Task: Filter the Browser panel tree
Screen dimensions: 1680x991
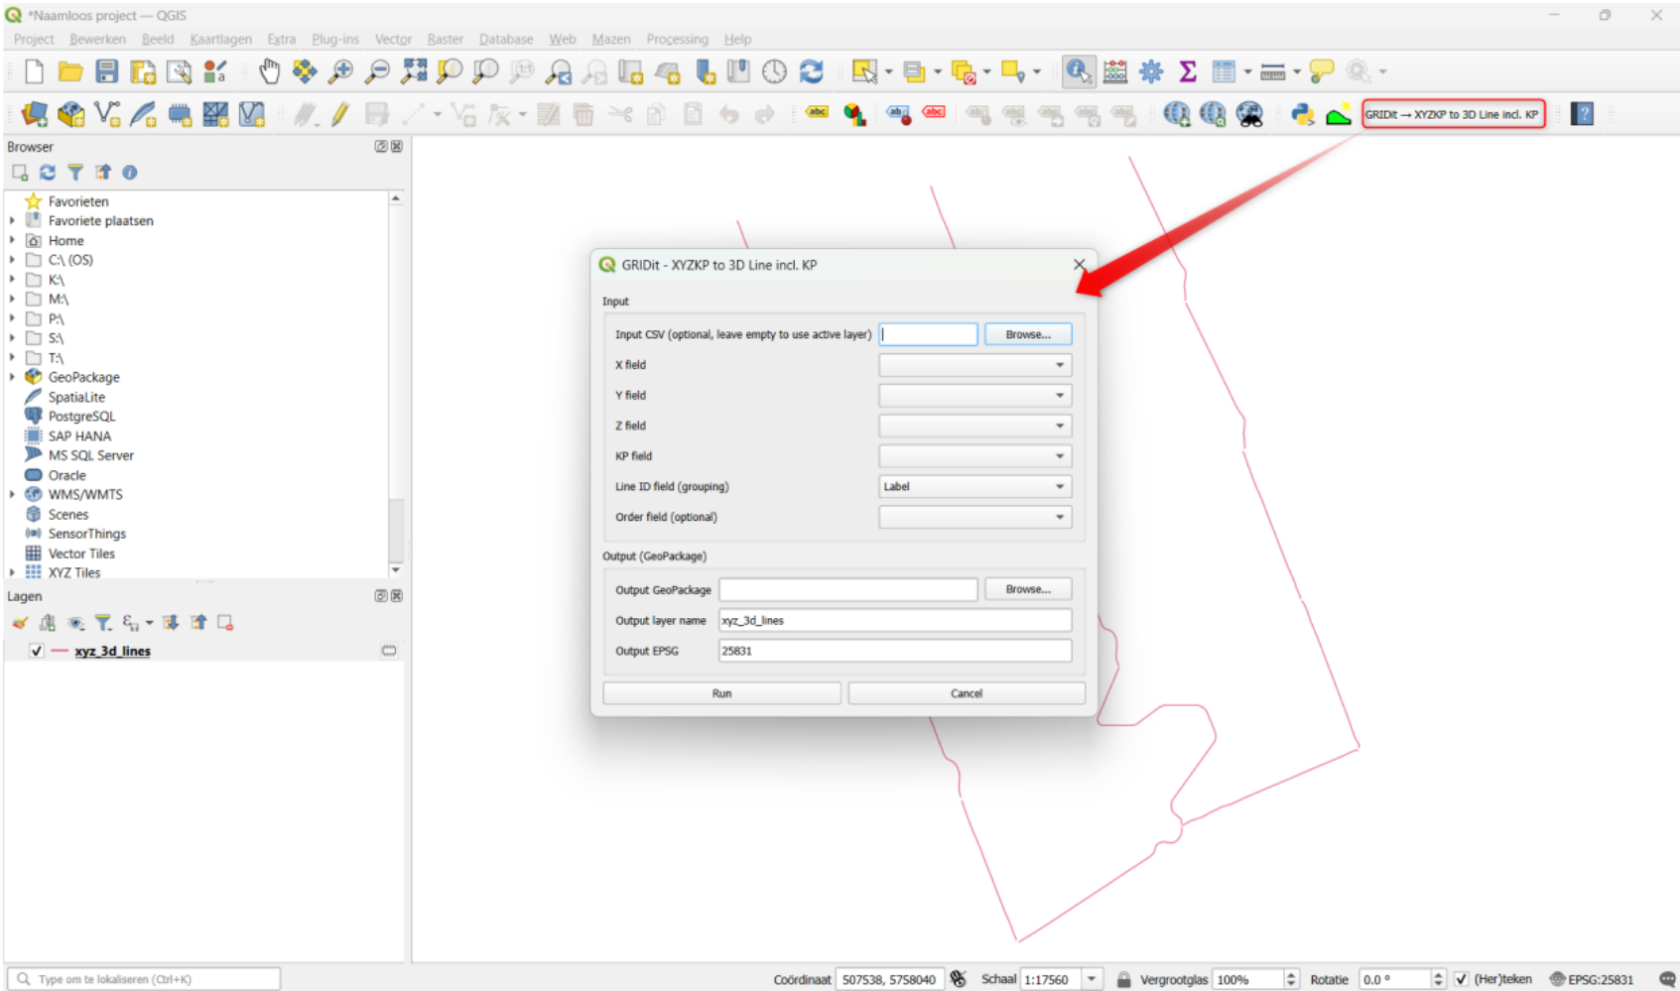Action: point(75,173)
